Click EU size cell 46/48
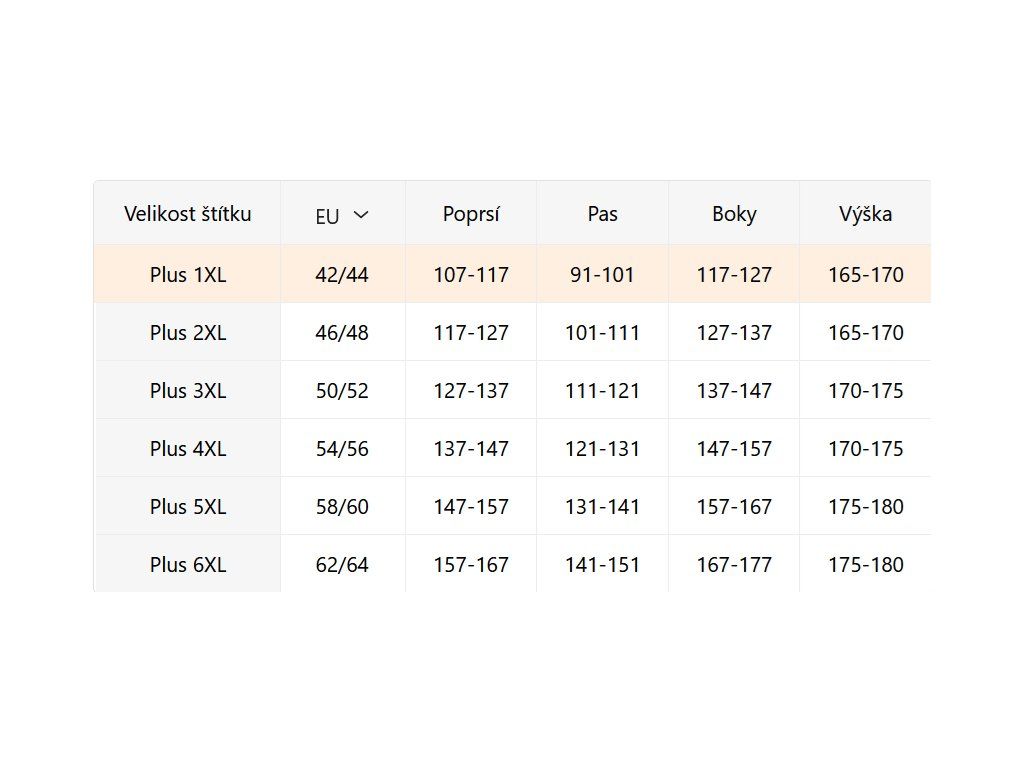 click(342, 333)
